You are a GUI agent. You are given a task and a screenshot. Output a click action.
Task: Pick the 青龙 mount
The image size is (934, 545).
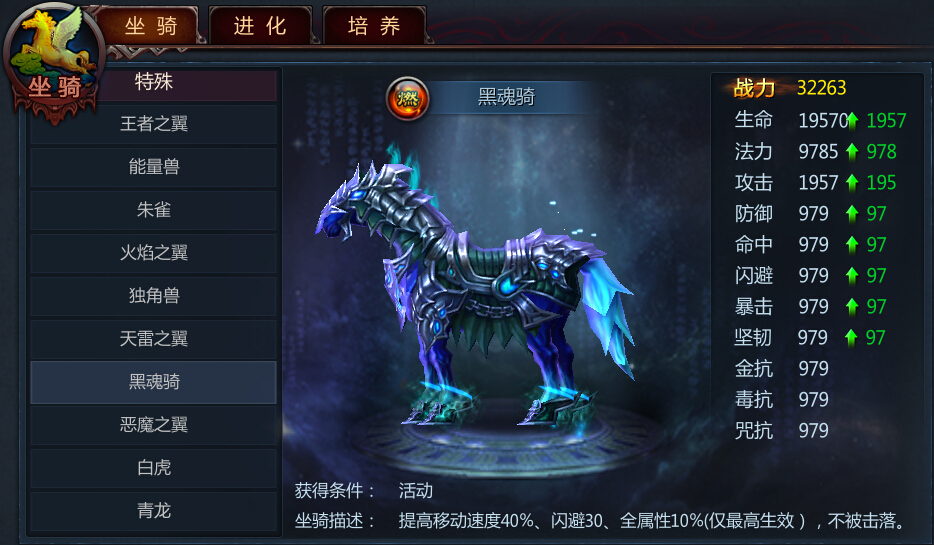tap(154, 510)
